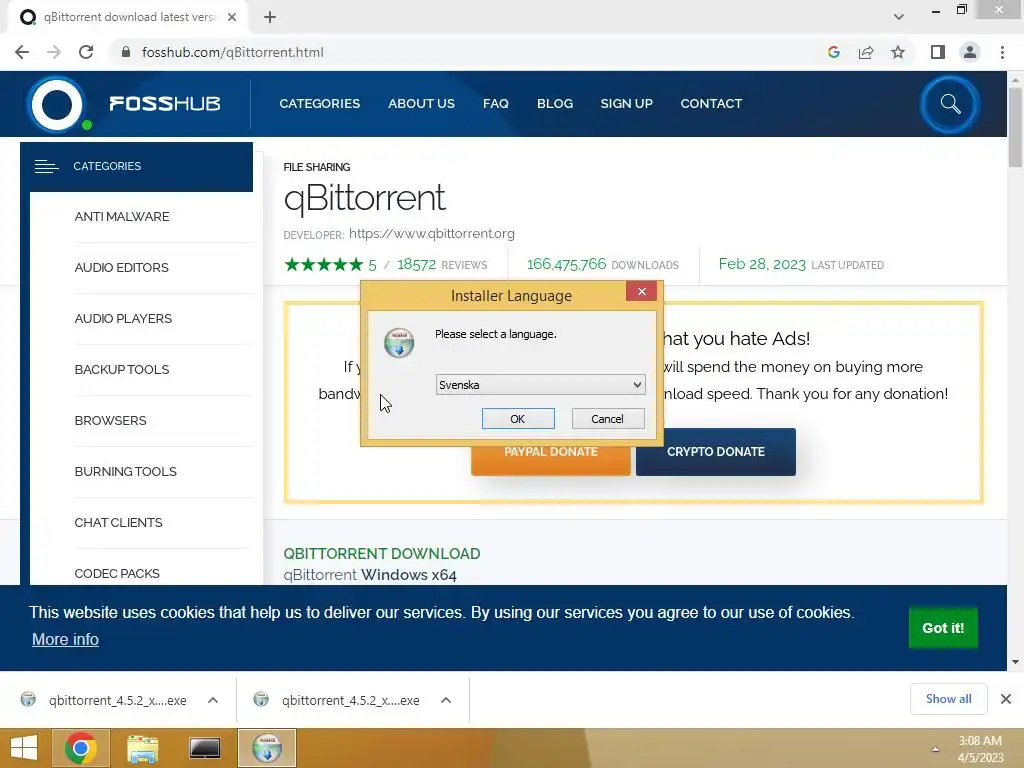Expand second download item options chevron
Image resolution: width=1024 pixels, height=768 pixels.
tap(446, 700)
